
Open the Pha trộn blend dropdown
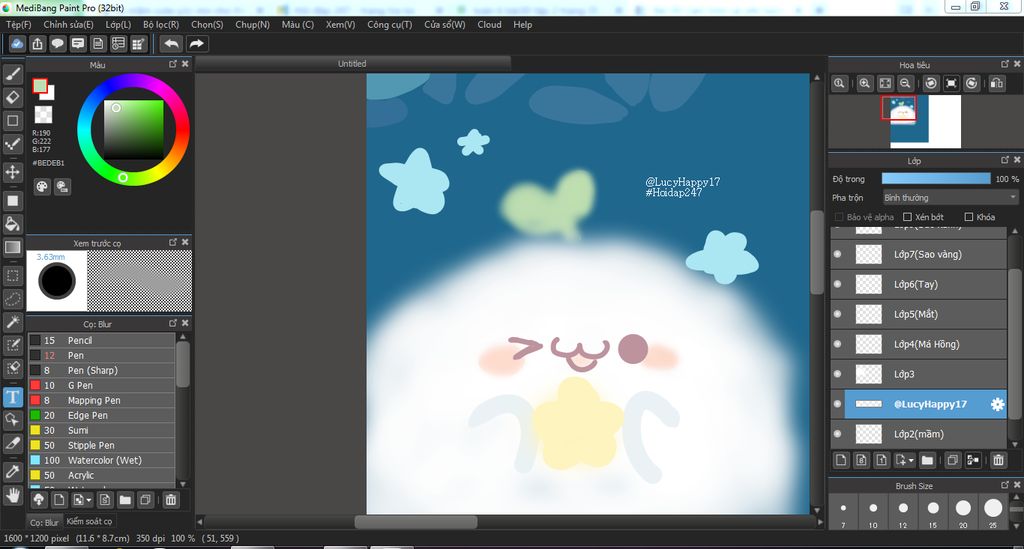coord(950,197)
